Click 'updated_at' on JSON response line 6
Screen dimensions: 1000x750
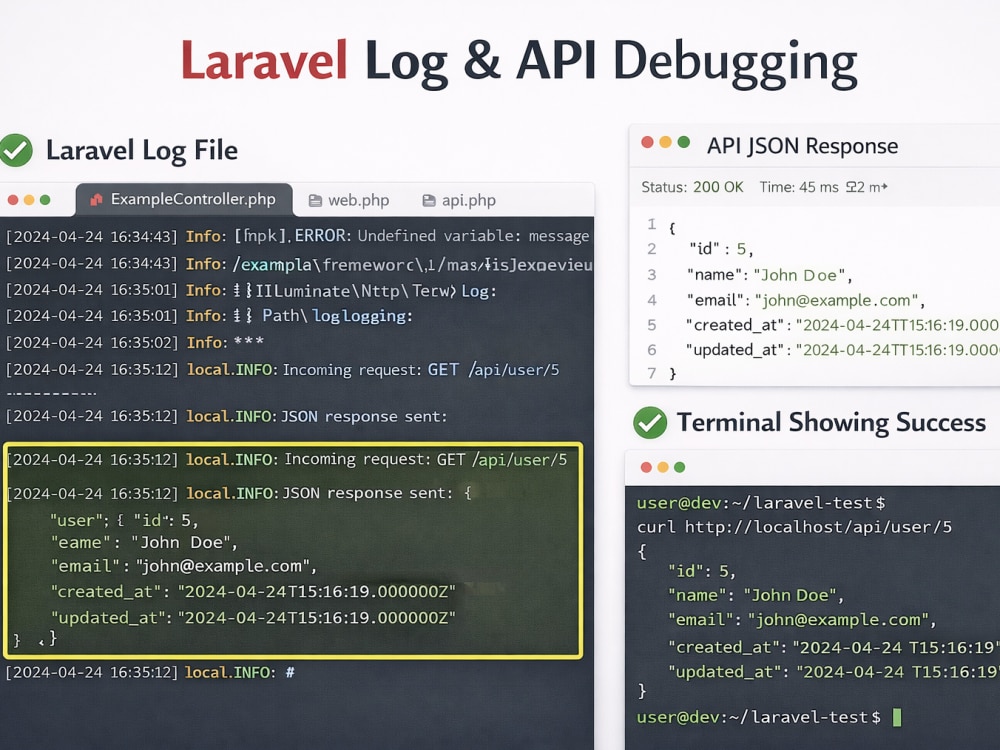coord(842,350)
